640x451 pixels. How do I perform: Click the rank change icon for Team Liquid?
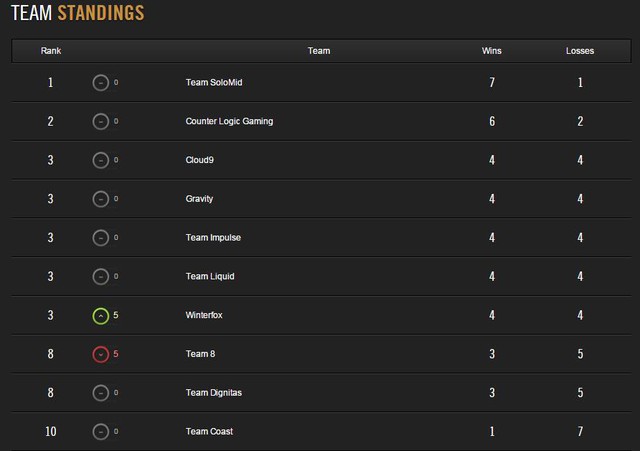pyautogui.click(x=100, y=277)
